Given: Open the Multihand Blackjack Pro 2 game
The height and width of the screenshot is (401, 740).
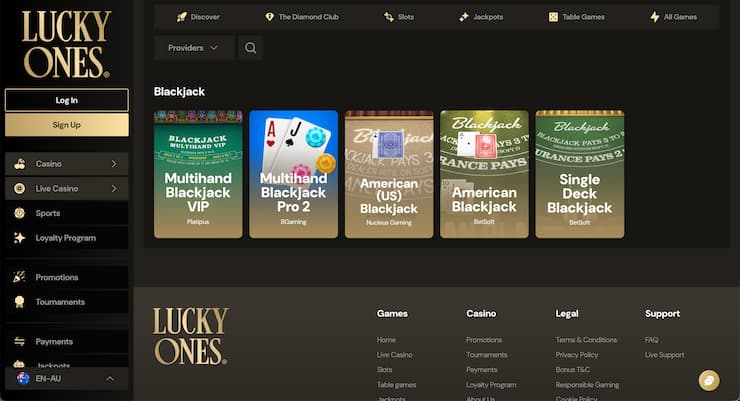Looking at the screenshot, I should (x=294, y=174).
